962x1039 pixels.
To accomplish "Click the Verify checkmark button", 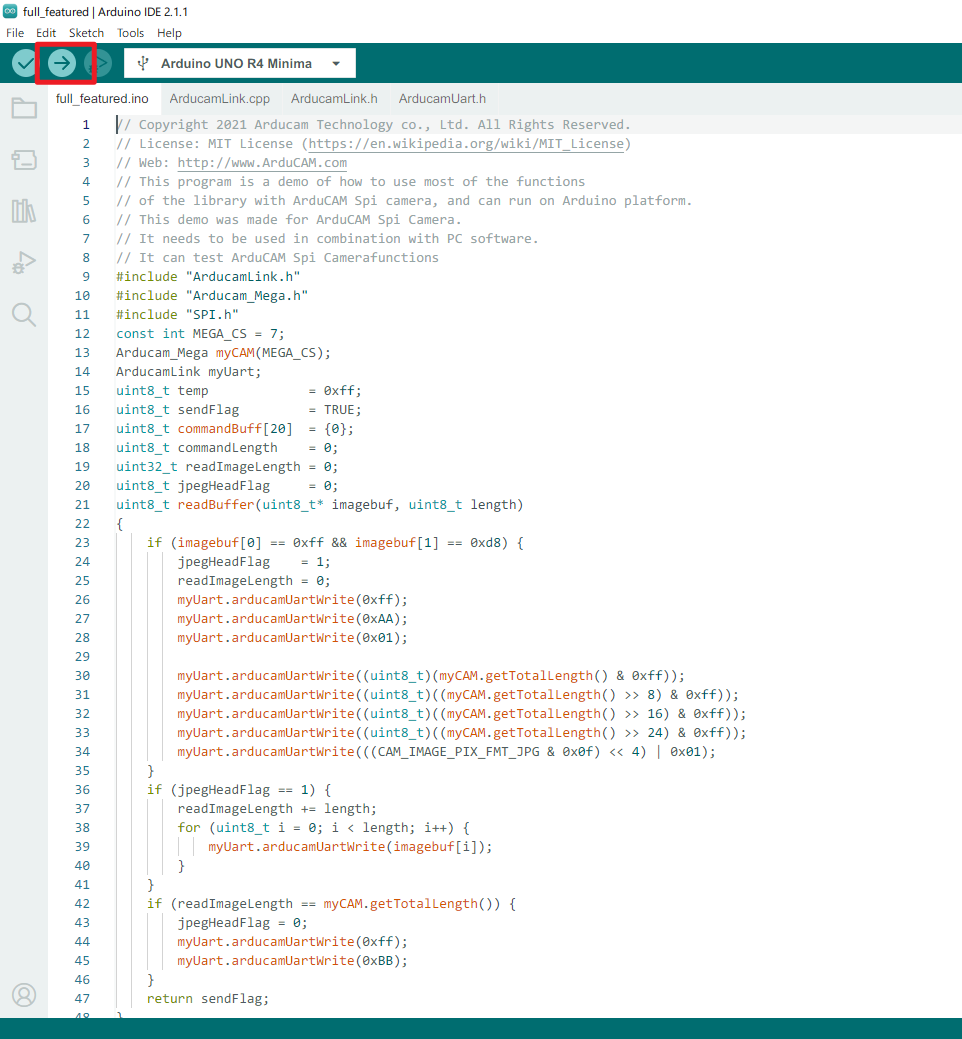I will (x=25, y=64).
